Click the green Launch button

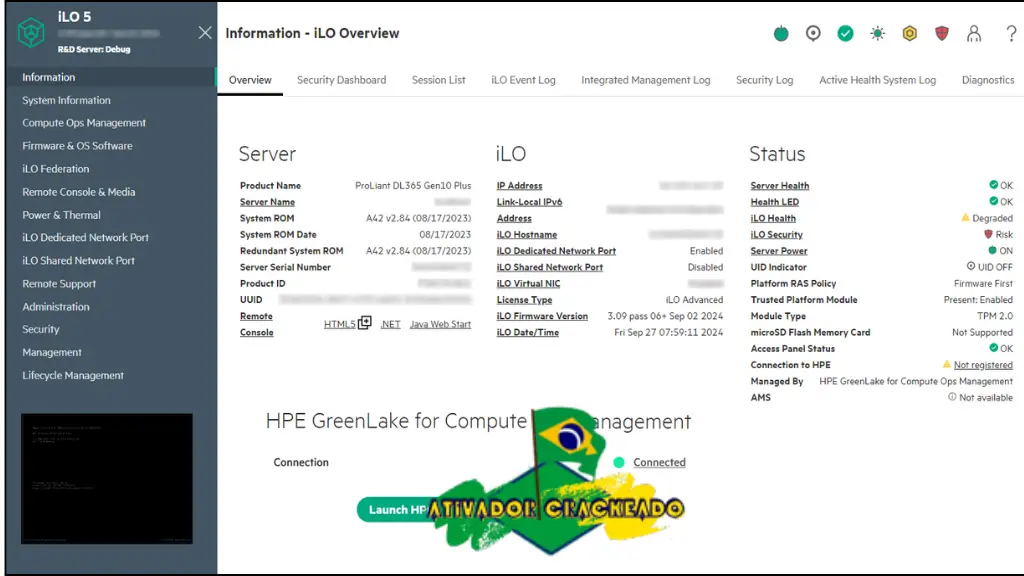pos(395,509)
